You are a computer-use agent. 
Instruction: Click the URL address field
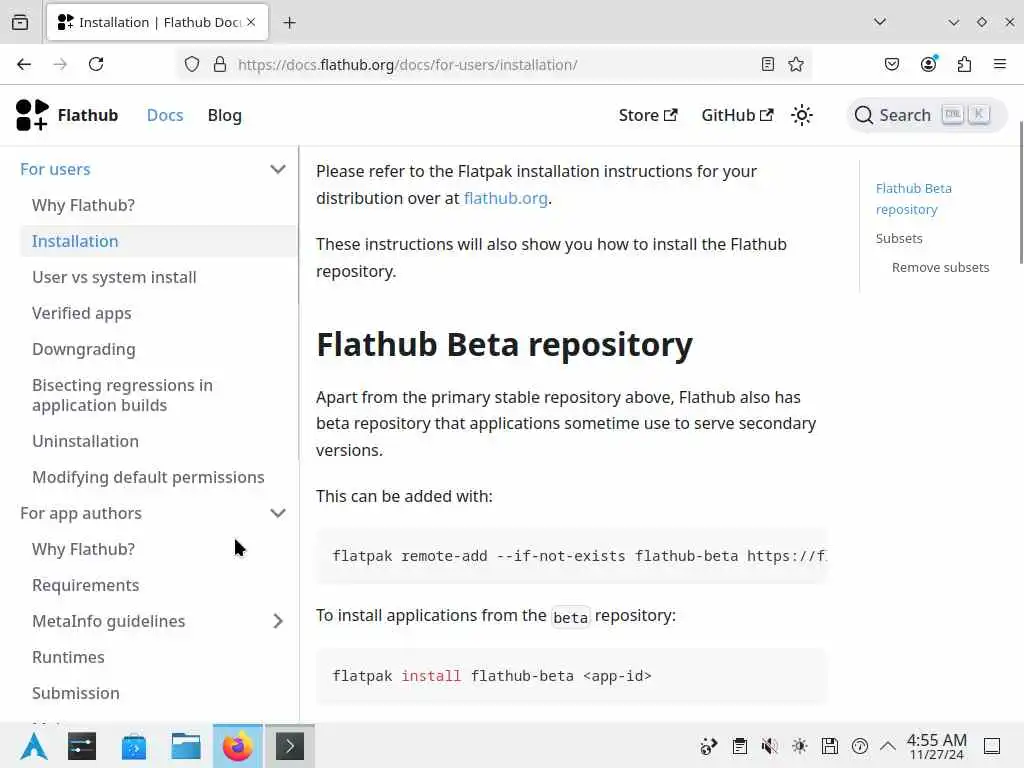pyautogui.click(x=493, y=65)
